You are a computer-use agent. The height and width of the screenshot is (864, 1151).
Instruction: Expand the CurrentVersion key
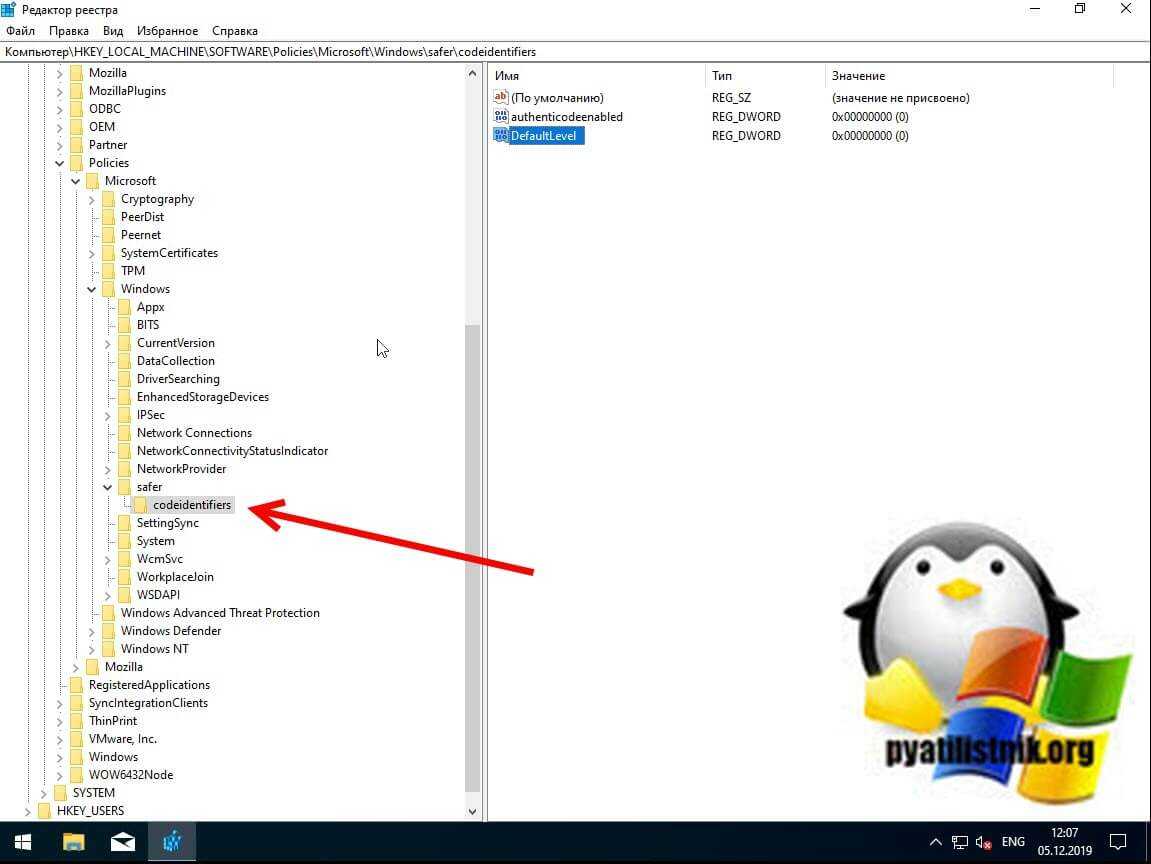pyautogui.click(x=108, y=343)
